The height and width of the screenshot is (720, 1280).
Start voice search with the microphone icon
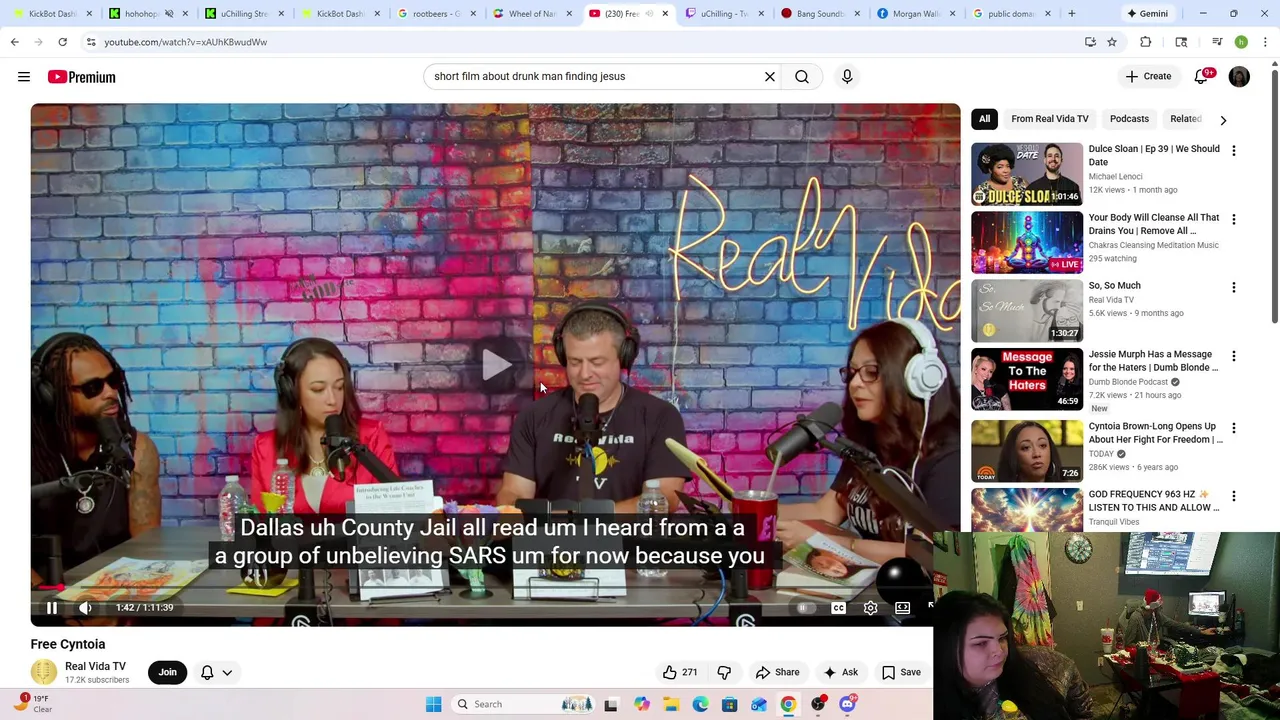(847, 76)
